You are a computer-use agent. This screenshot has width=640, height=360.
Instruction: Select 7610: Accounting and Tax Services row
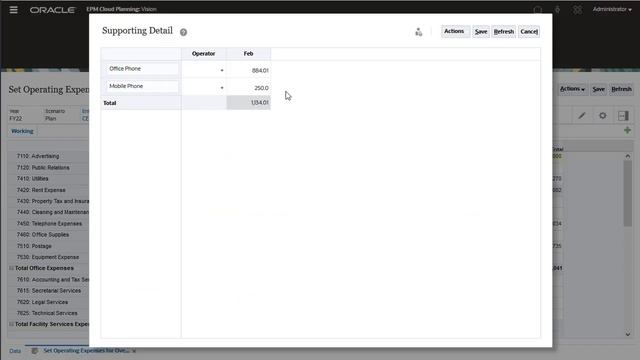tap(53, 280)
